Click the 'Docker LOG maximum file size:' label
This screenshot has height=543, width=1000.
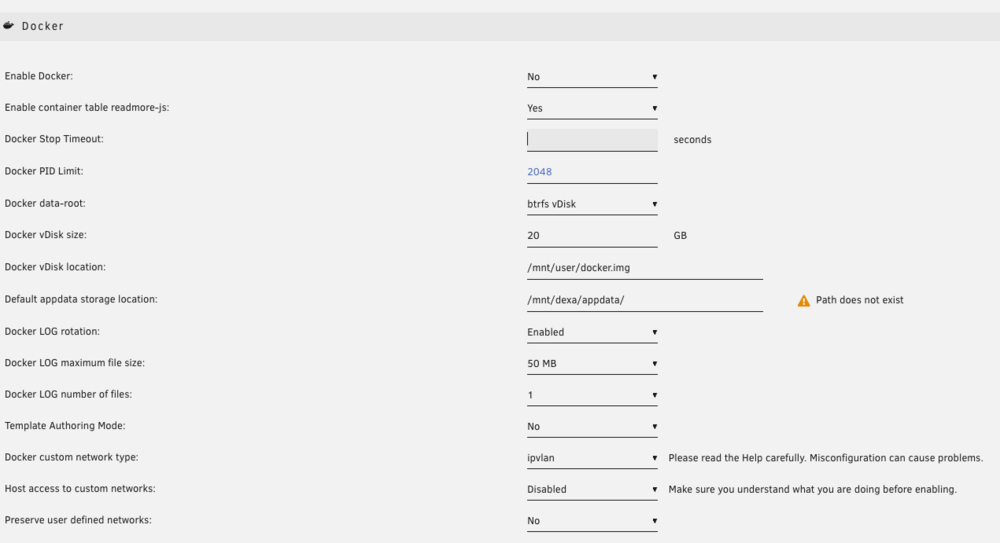(75, 363)
